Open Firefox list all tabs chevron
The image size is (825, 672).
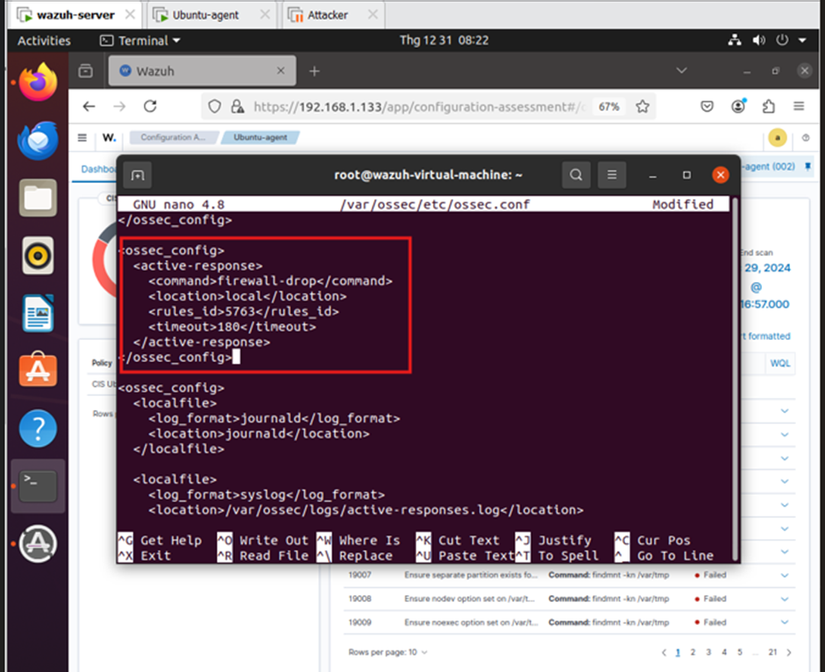coord(681,71)
